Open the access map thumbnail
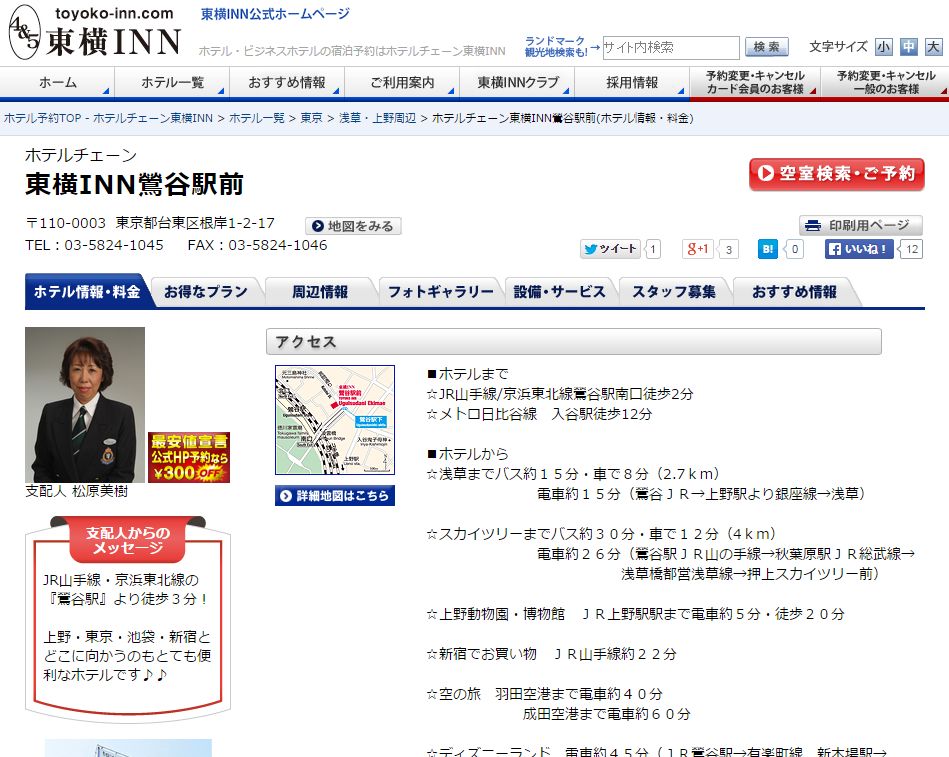Viewport: 949px width, 757px height. pyautogui.click(x=335, y=420)
